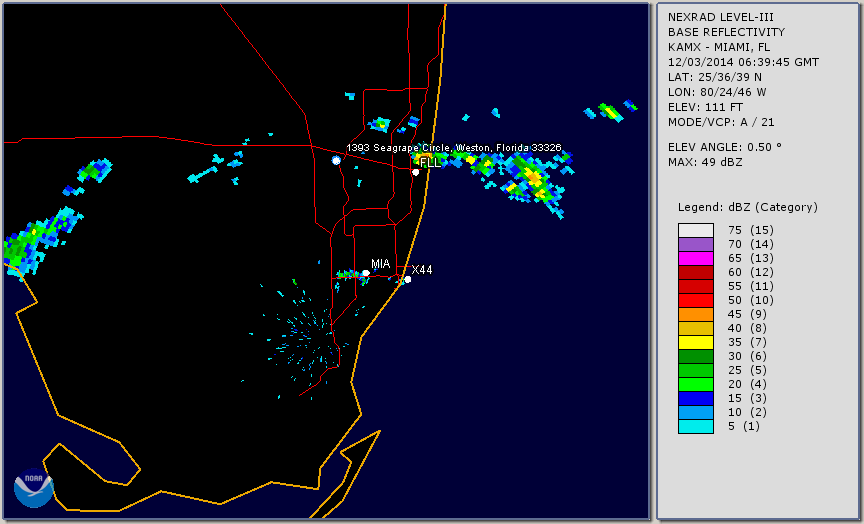Select the 30 dBZ dark green swatch
The width and height of the screenshot is (864, 524).
[696, 356]
